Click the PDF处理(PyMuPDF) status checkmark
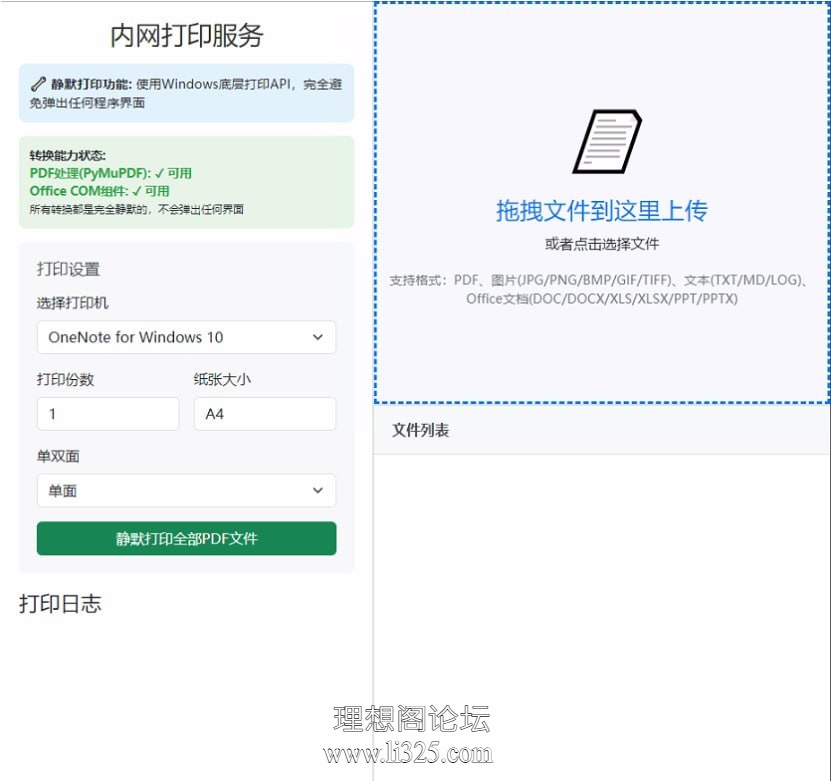This screenshot has width=831, height=781. (159, 173)
